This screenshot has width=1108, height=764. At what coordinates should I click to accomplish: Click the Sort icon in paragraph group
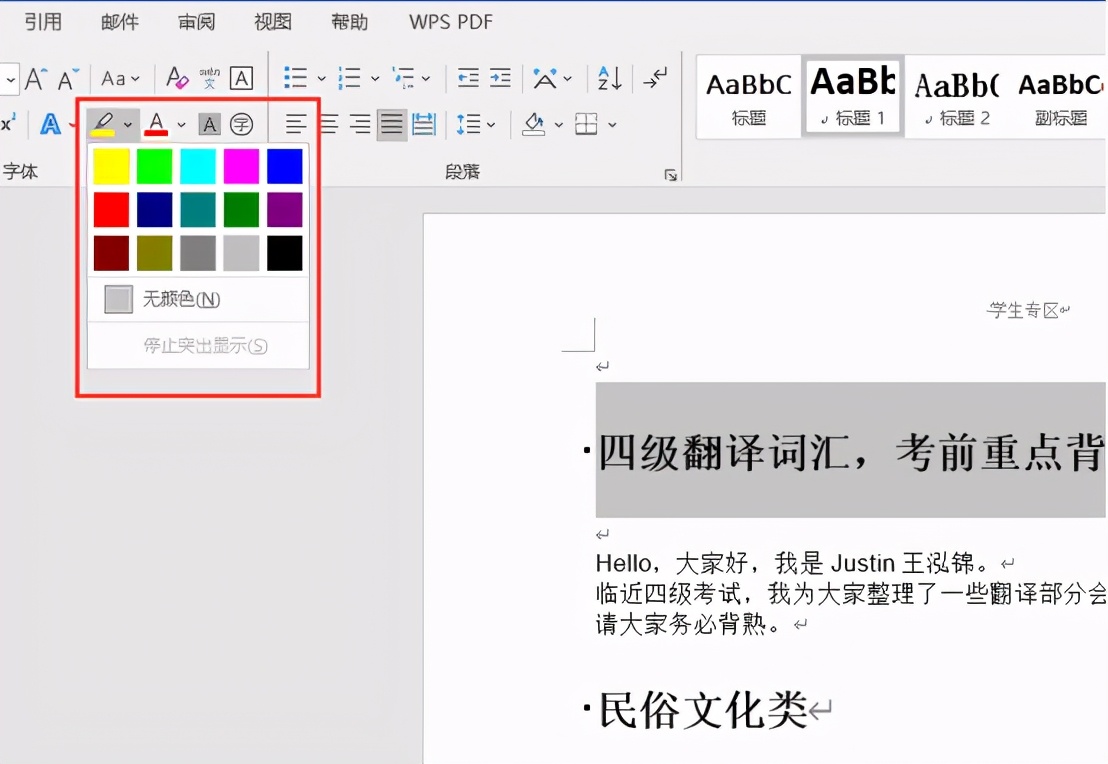[x=610, y=78]
